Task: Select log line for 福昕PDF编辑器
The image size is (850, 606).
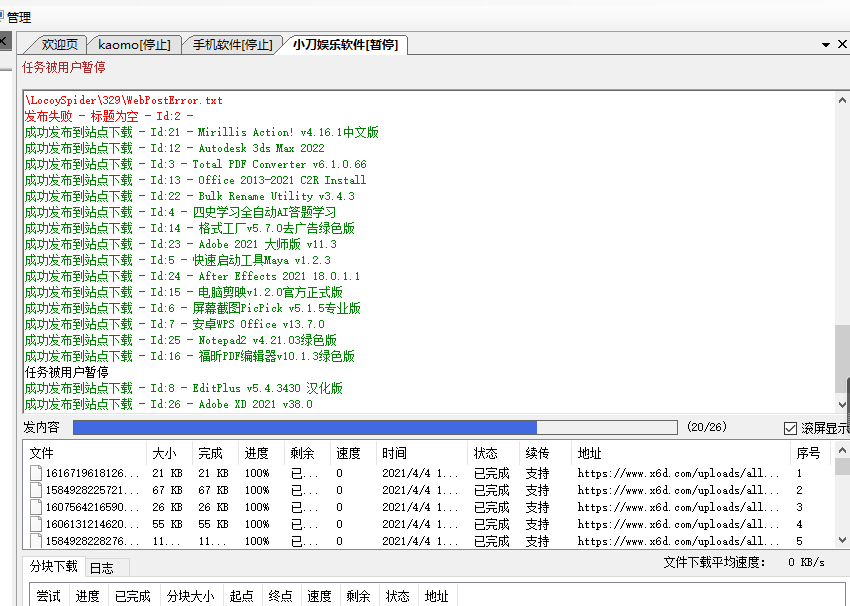Action: tap(190, 356)
